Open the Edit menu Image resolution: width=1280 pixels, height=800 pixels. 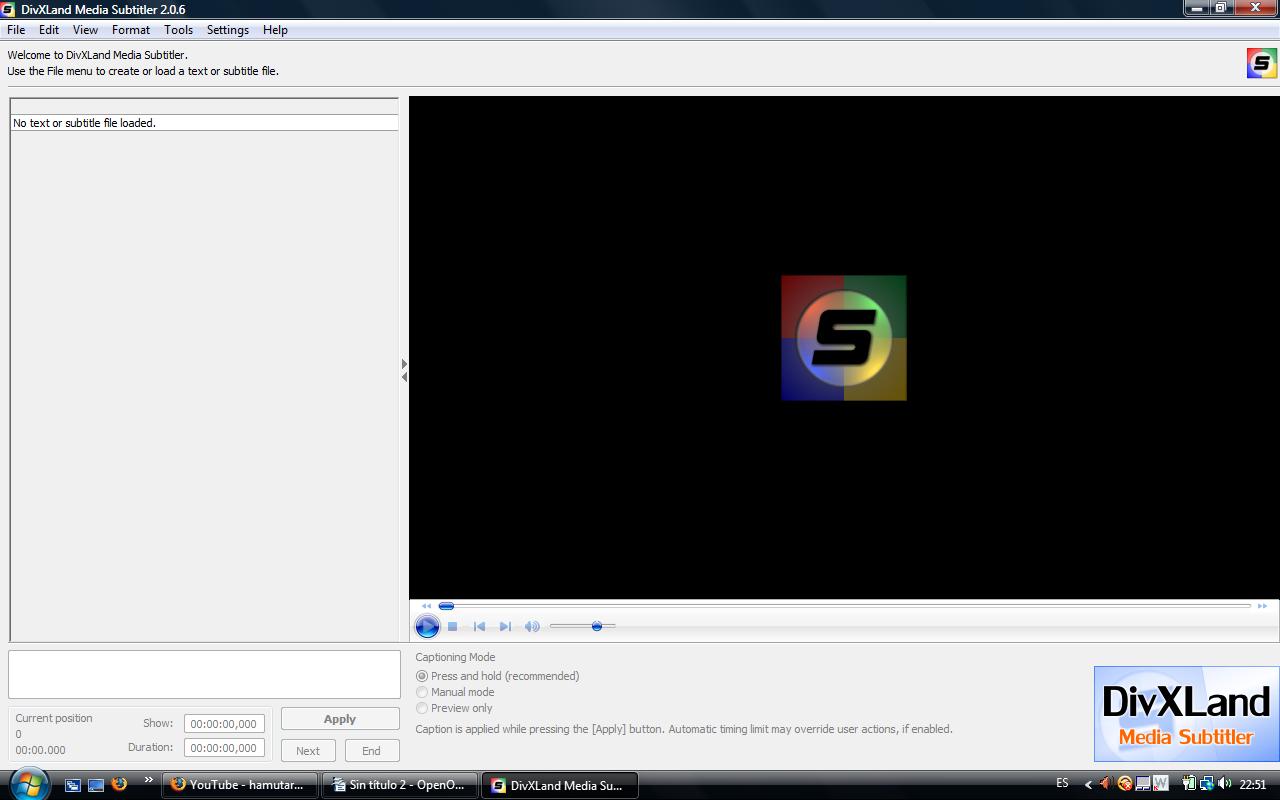click(x=49, y=30)
